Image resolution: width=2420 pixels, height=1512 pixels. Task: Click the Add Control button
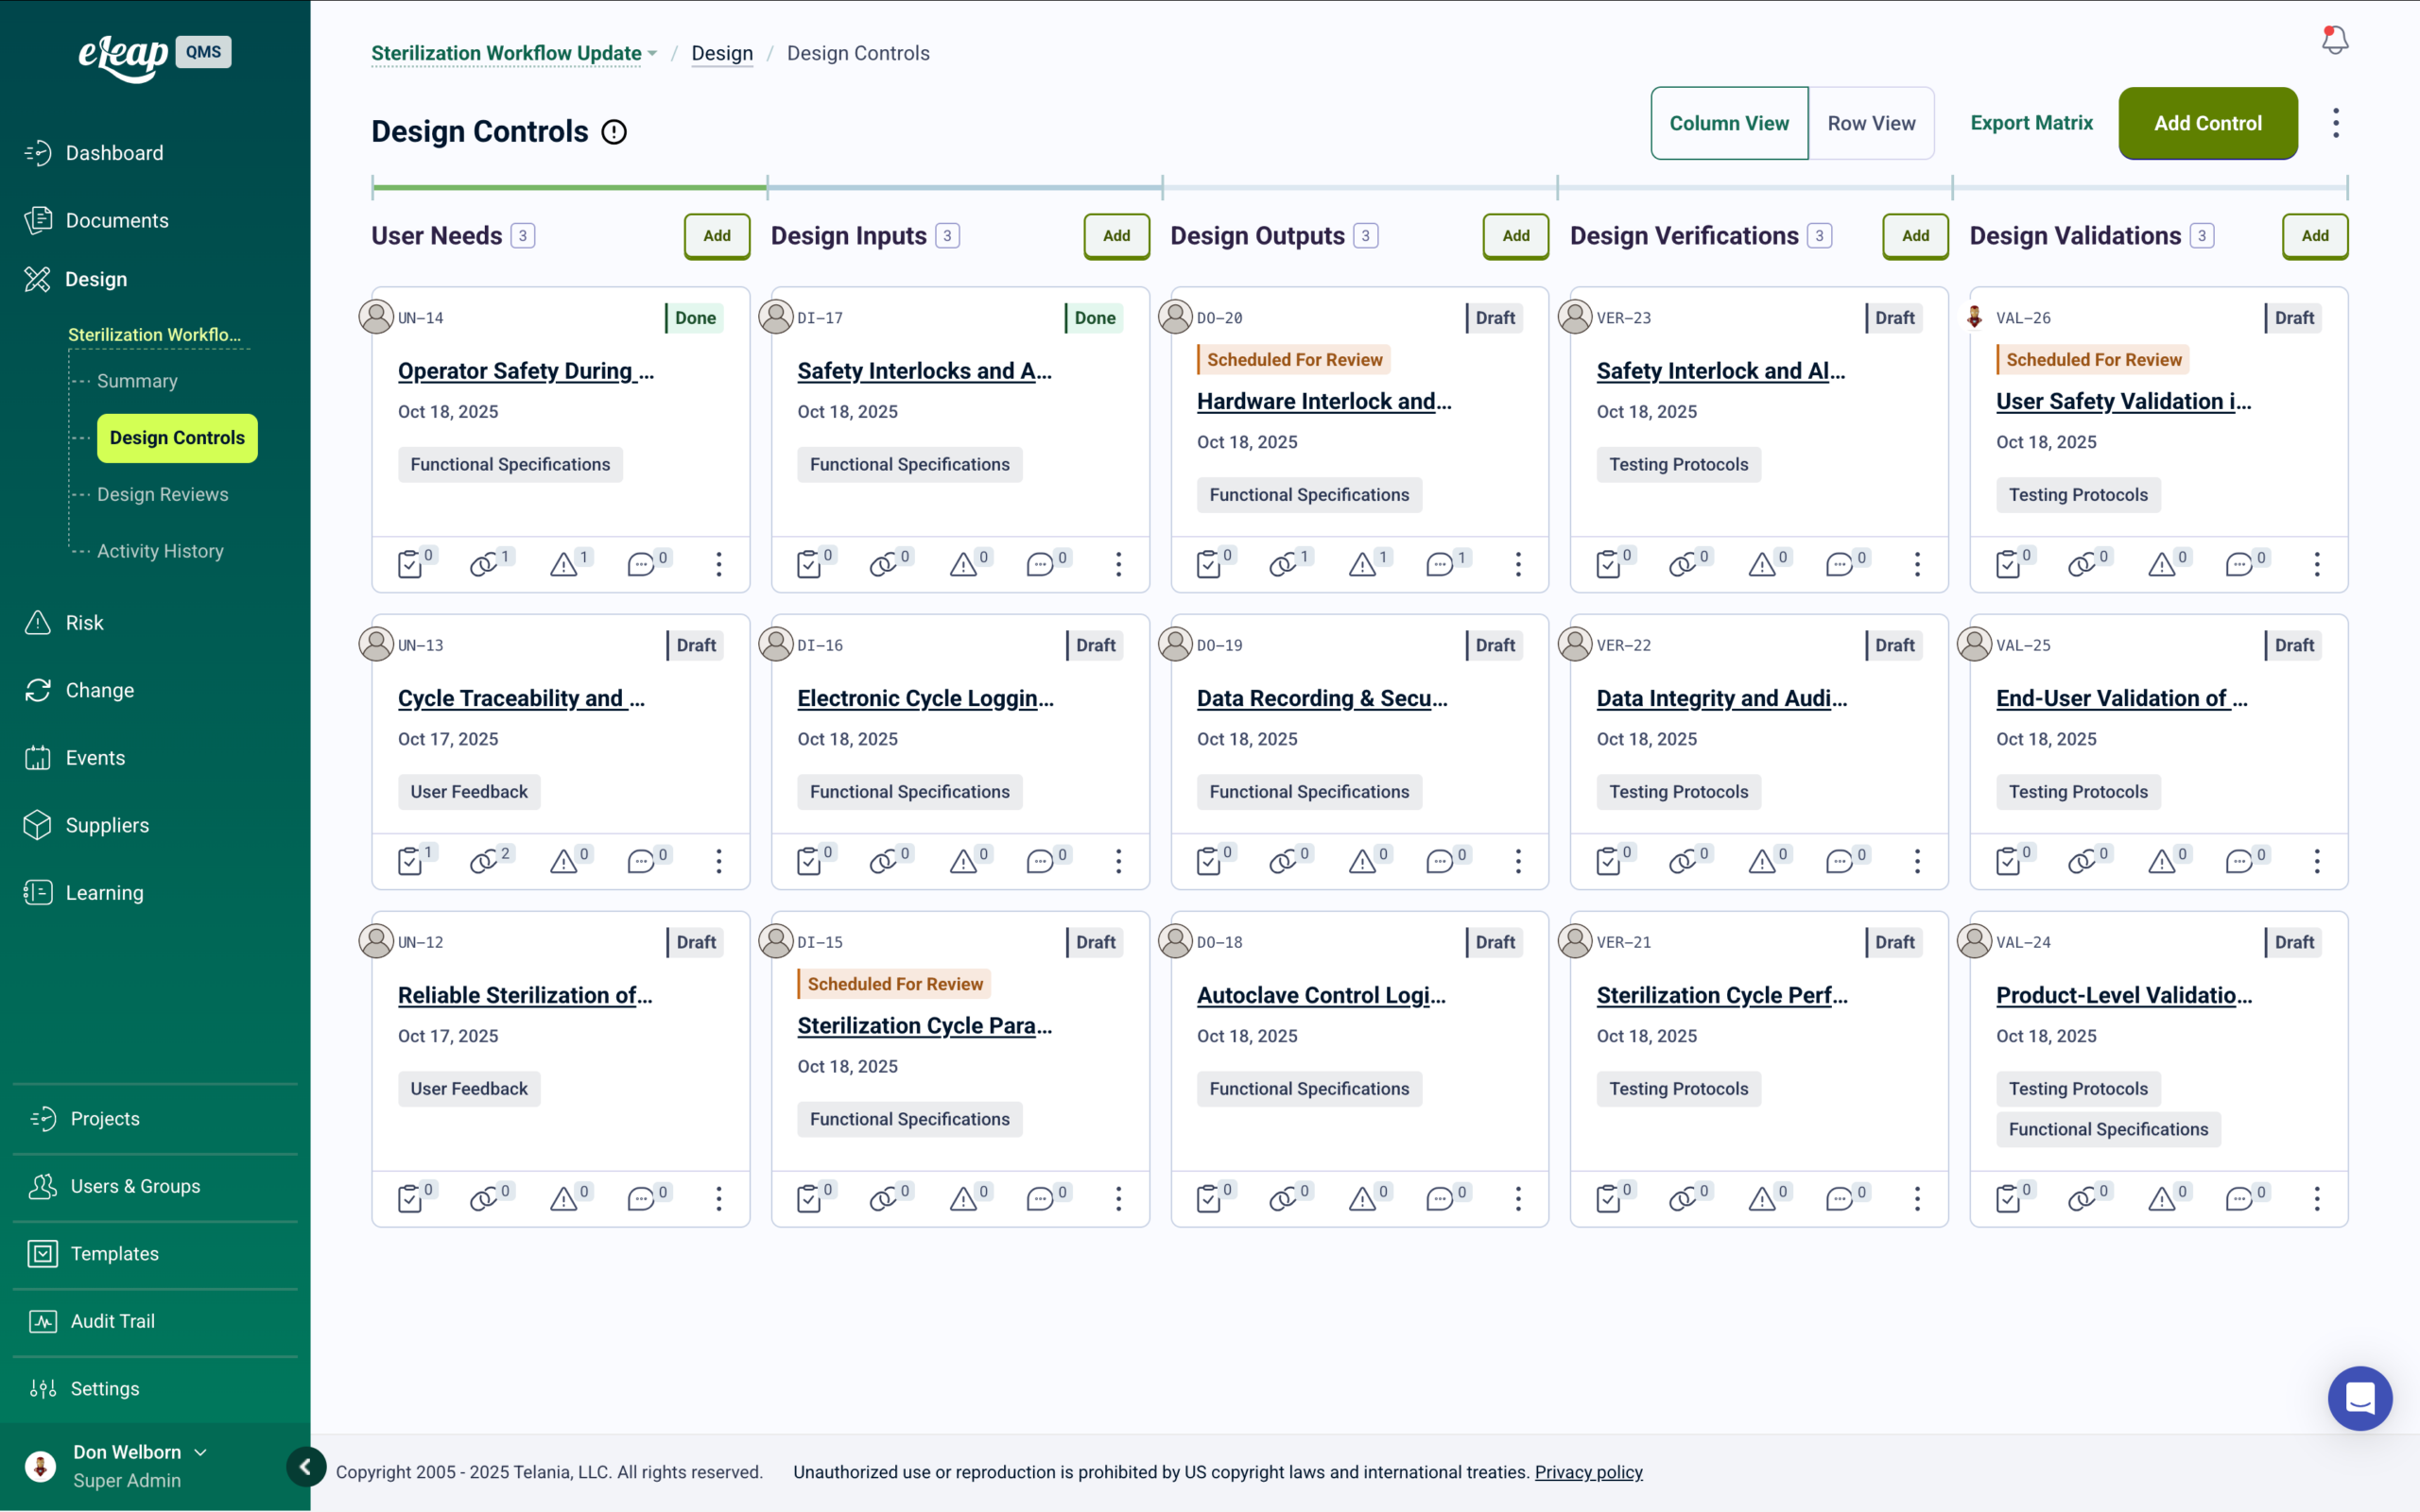pos(2207,123)
